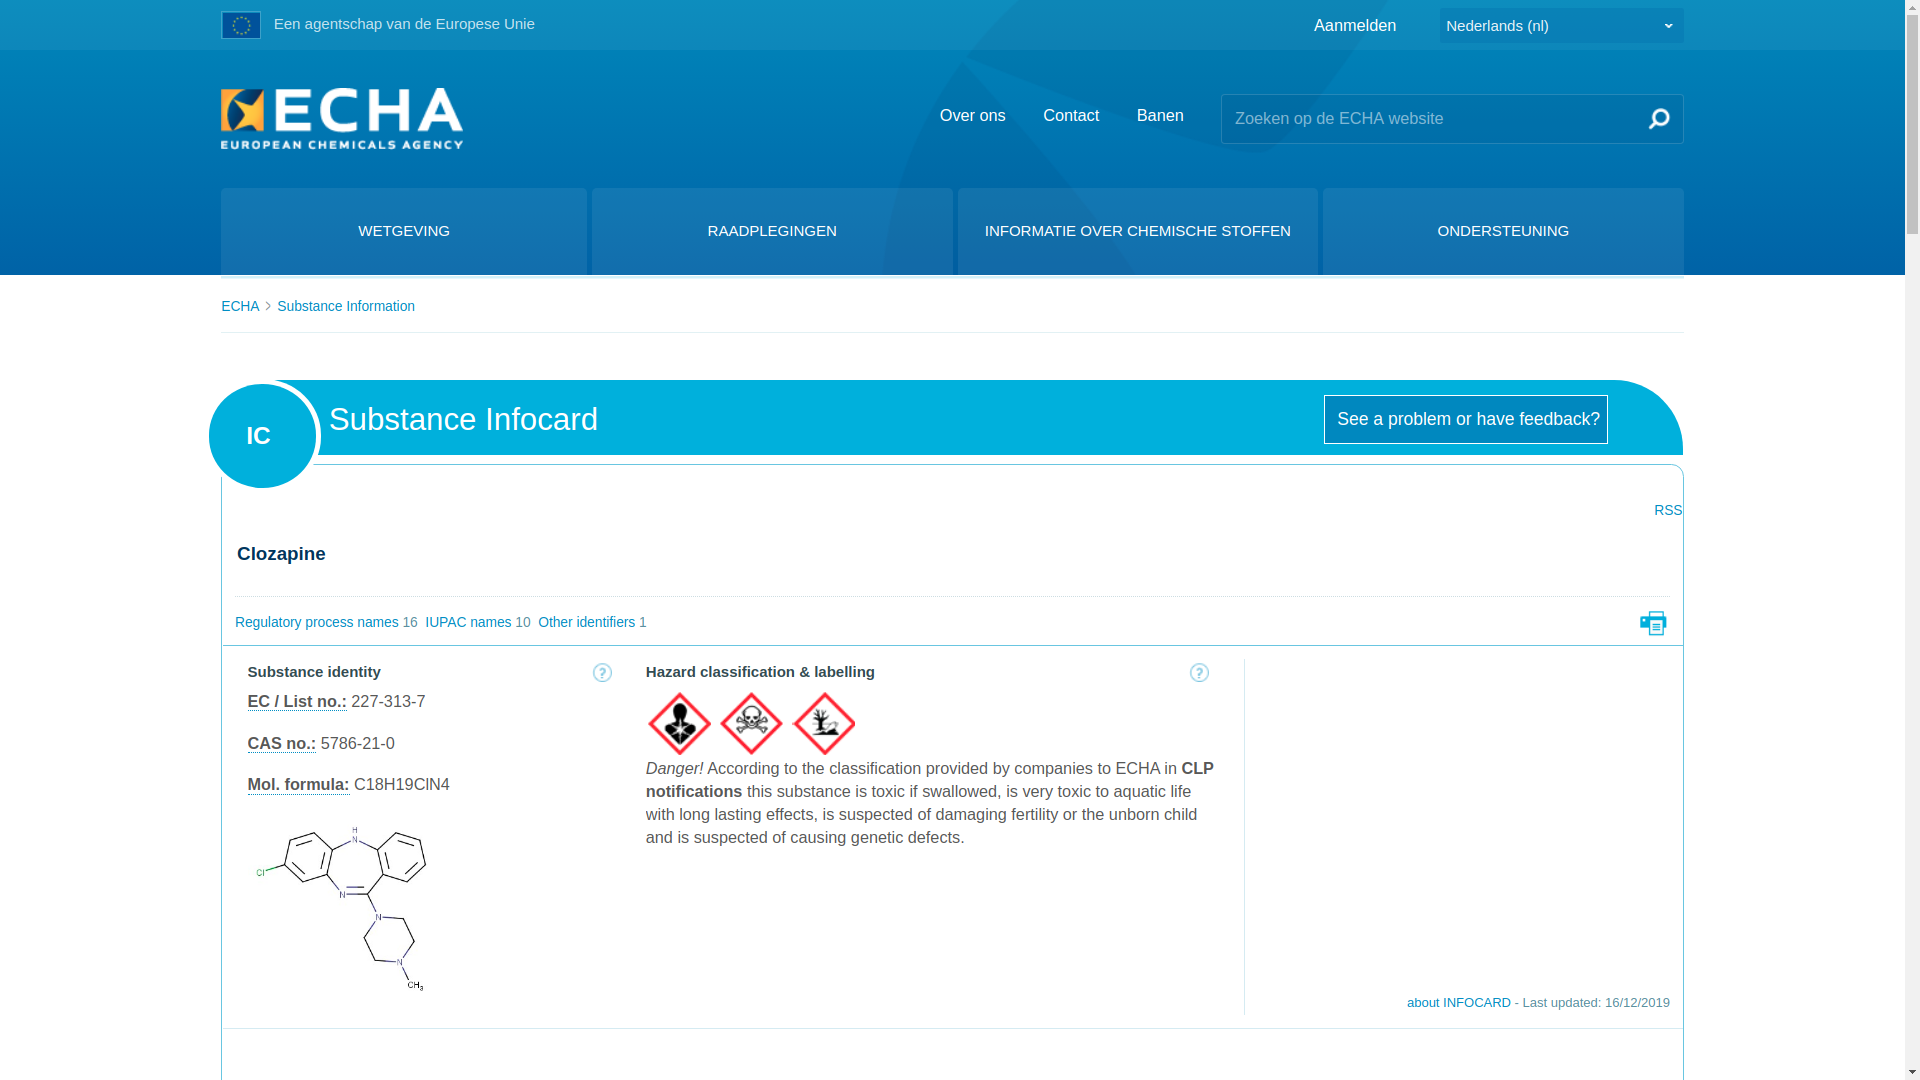Click the Aanmelden link
Image resolution: width=1920 pixels, height=1080 pixels.
click(1354, 26)
